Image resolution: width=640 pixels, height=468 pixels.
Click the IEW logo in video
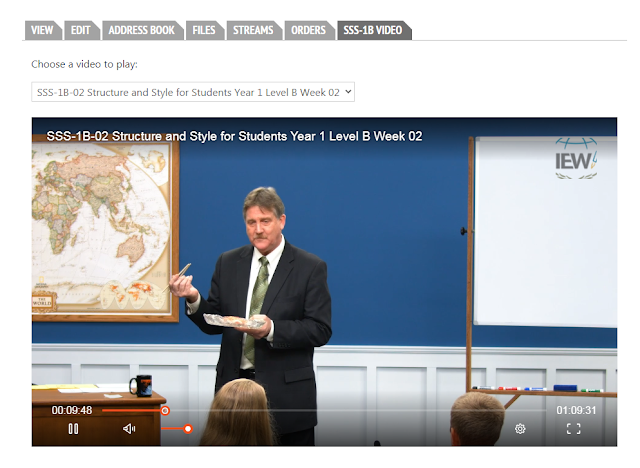click(x=576, y=159)
